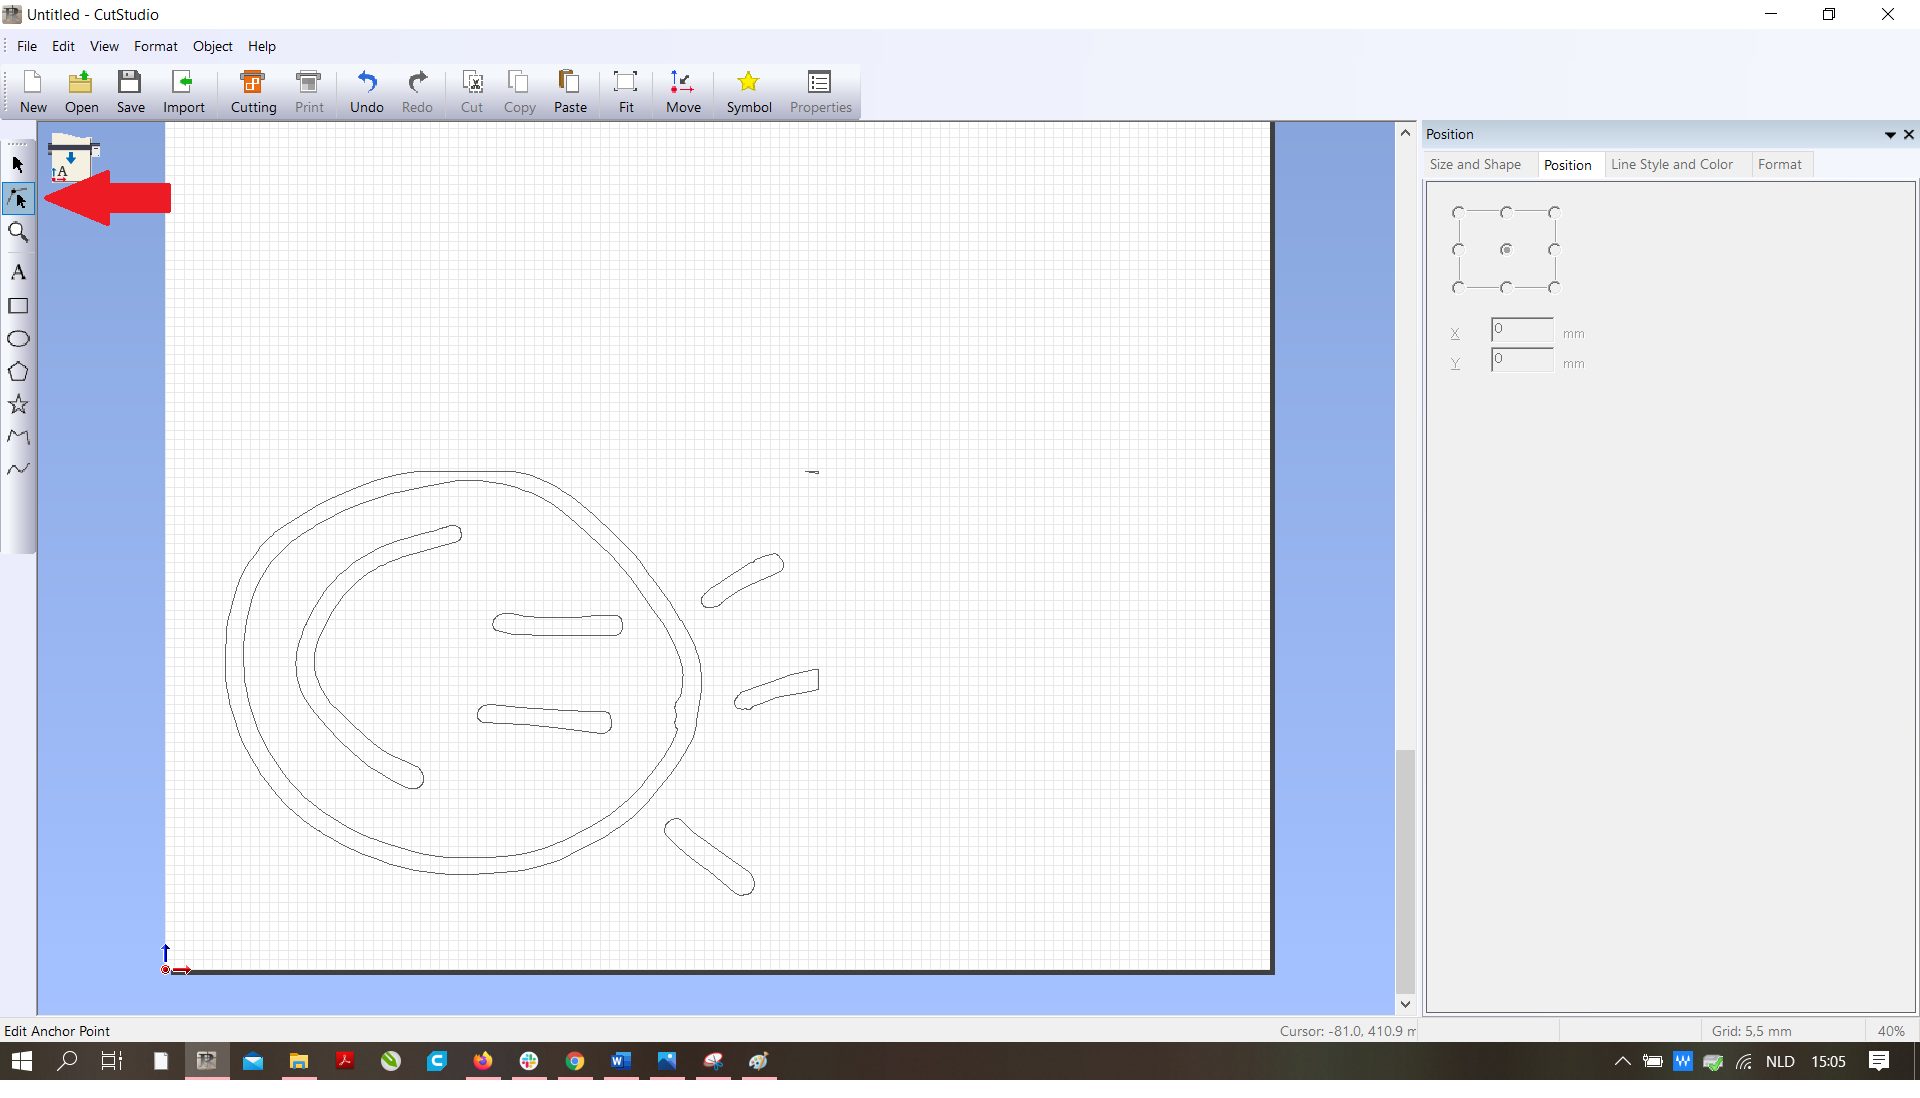Screen dimensions: 1920x1098
Task: Select the center anchor radio button
Action: click(x=1506, y=250)
